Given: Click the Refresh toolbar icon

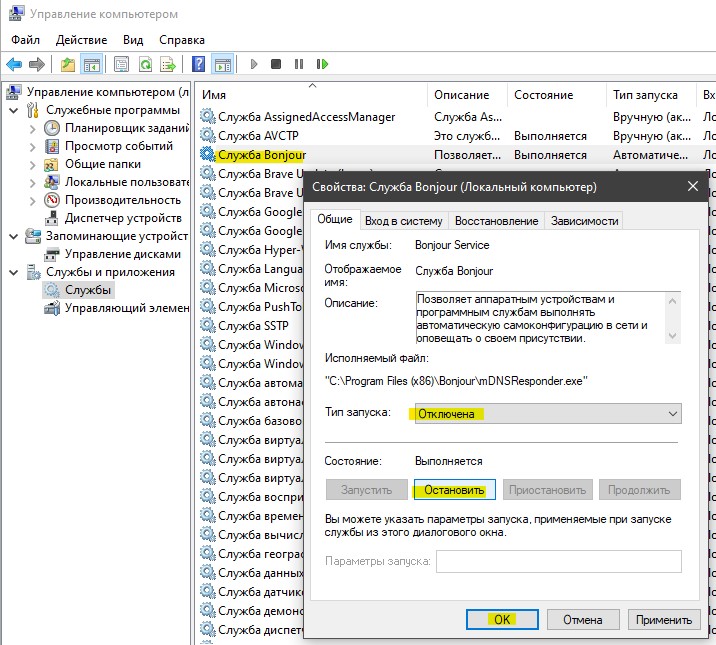Looking at the screenshot, I should click(x=145, y=64).
